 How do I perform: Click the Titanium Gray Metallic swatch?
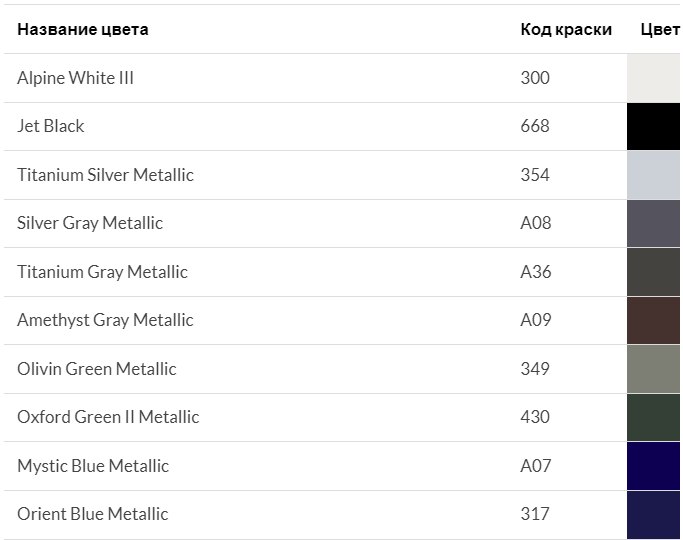654,272
